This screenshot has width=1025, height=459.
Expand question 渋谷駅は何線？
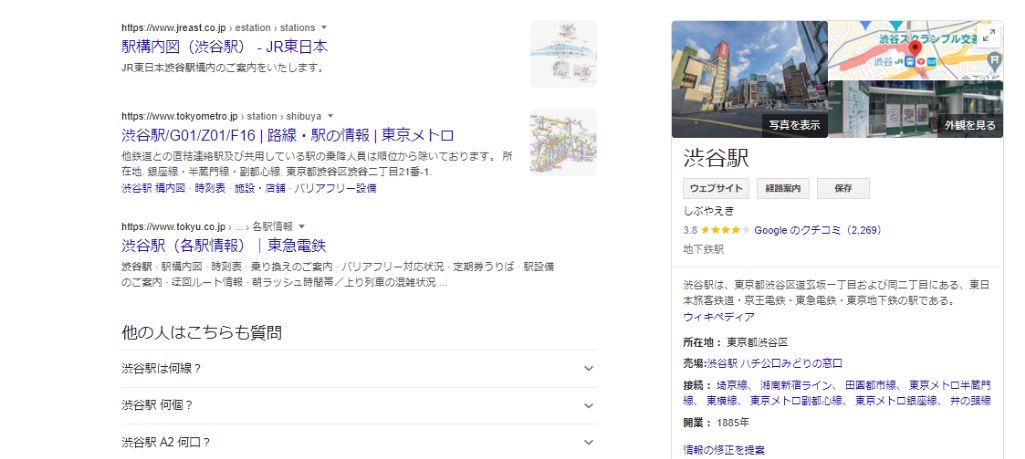(359, 368)
